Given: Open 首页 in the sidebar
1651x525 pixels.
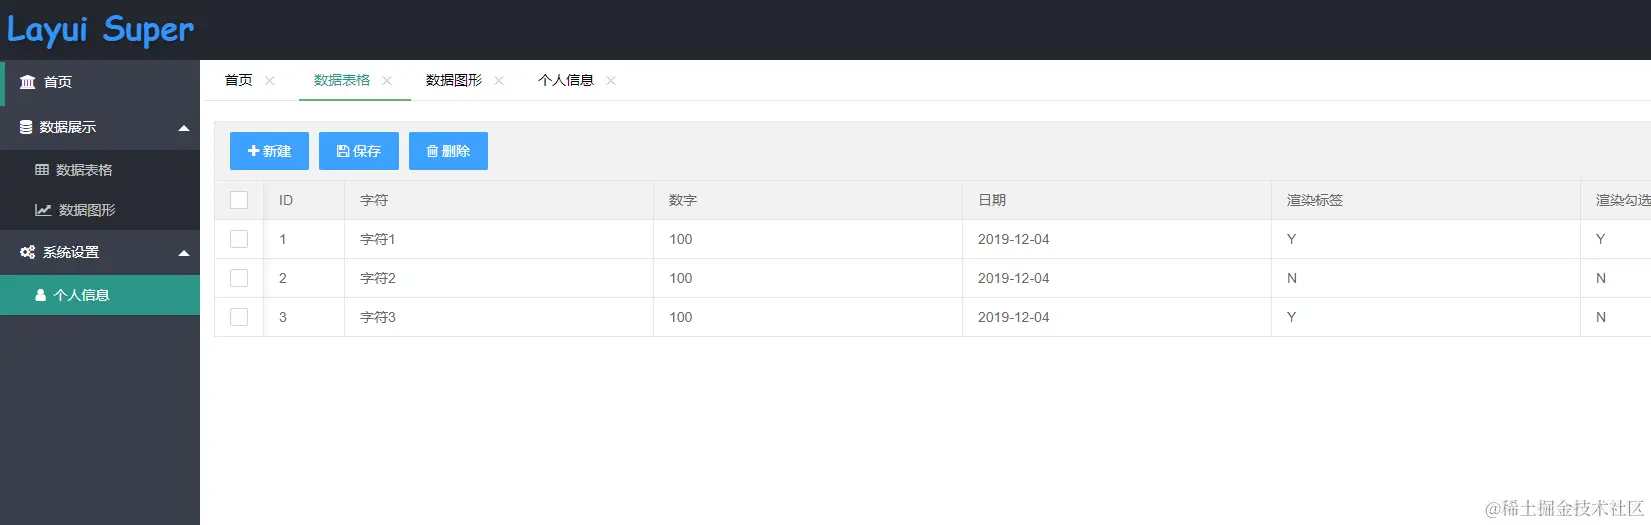Looking at the screenshot, I should (x=100, y=82).
